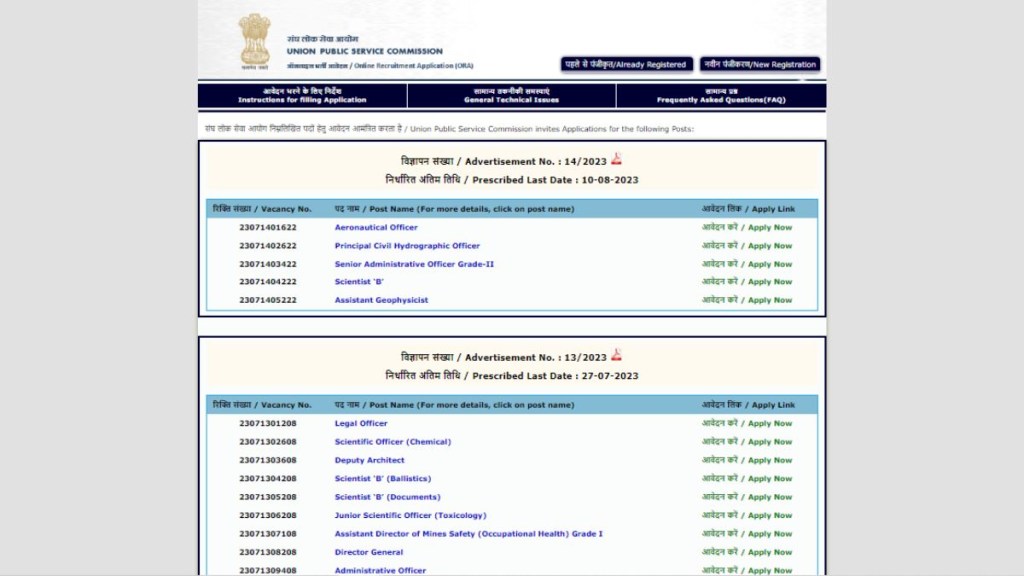View the Deputy Architect post details
Screen dimensions: 1024x576
point(370,461)
